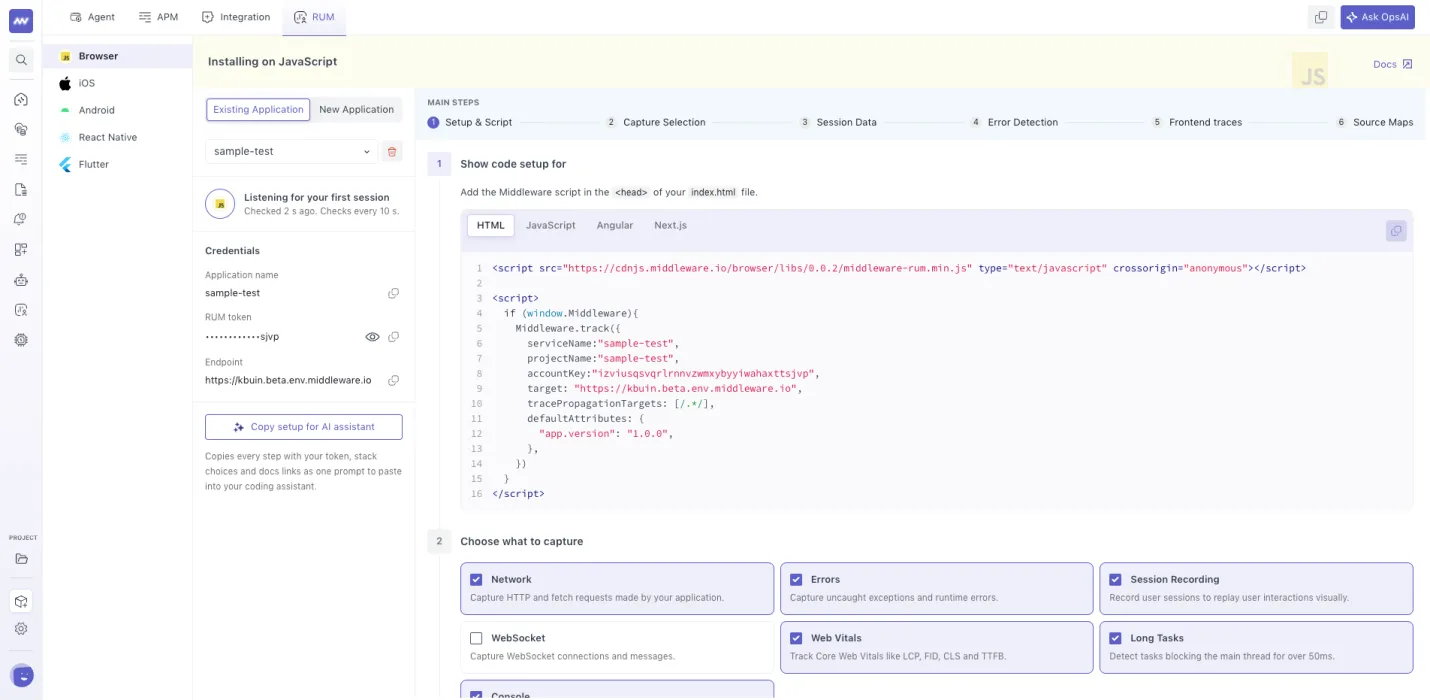The image size is (1430, 700).
Task: Show the Angular code setup
Action: click(615, 225)
